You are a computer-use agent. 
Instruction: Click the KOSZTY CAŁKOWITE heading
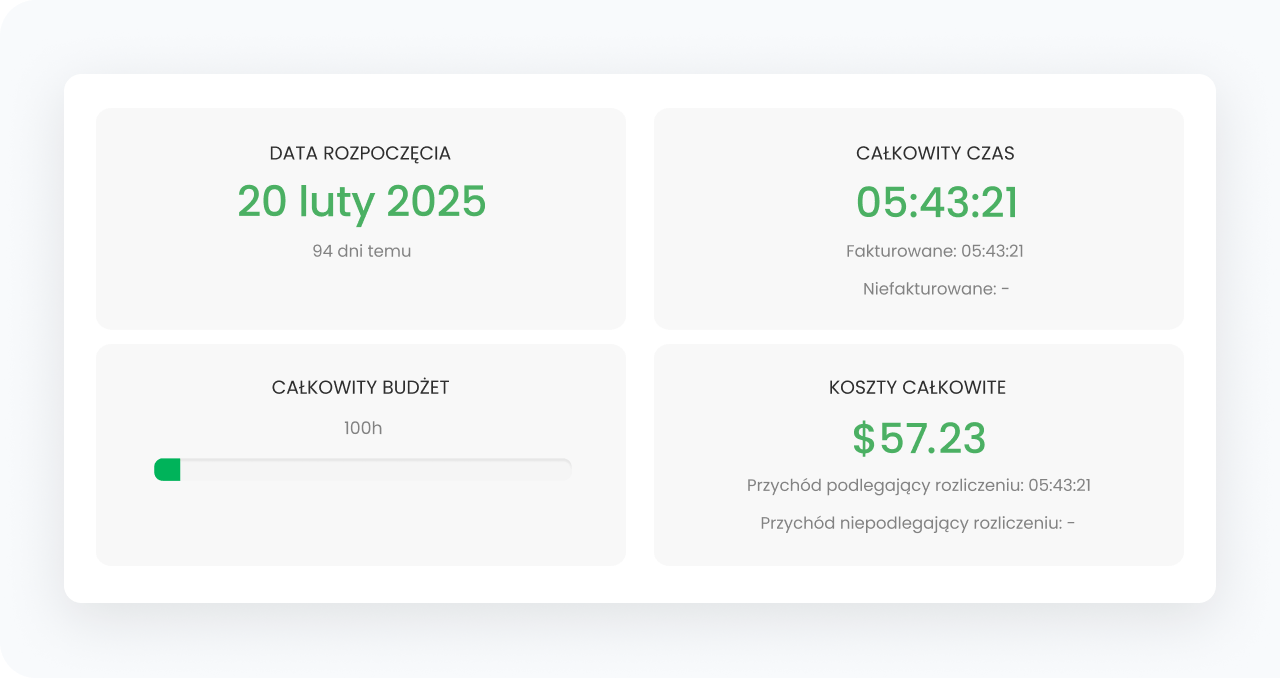[x=918, y=388]
